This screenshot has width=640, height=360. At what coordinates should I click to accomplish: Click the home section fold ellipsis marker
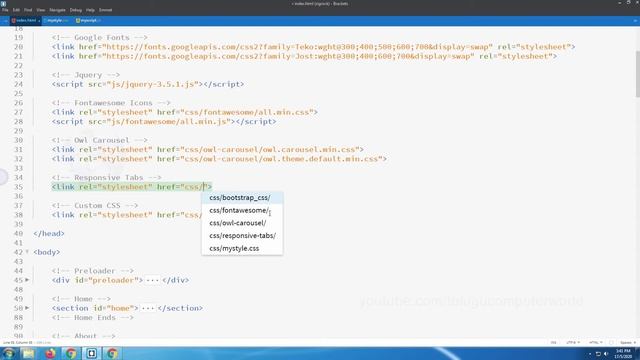click(148, 308)
